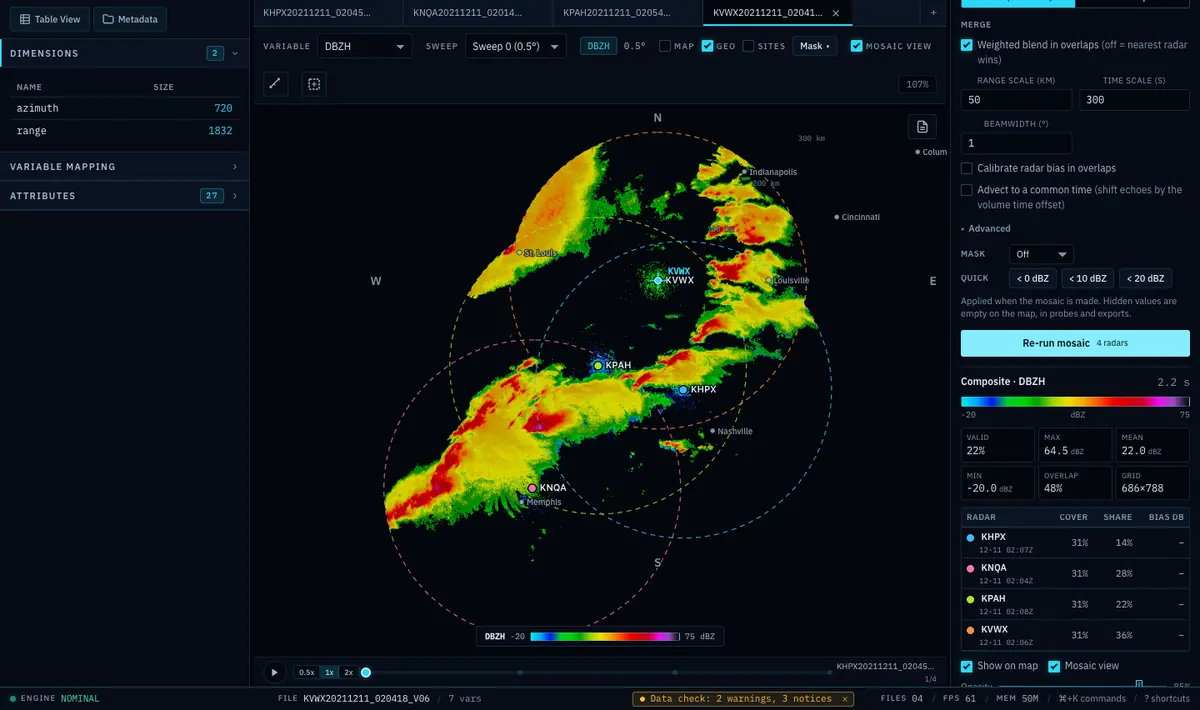This screenshot has height=710, width=1200.
Task: Click the KVWX radar site marker
Action: point(658,281)
